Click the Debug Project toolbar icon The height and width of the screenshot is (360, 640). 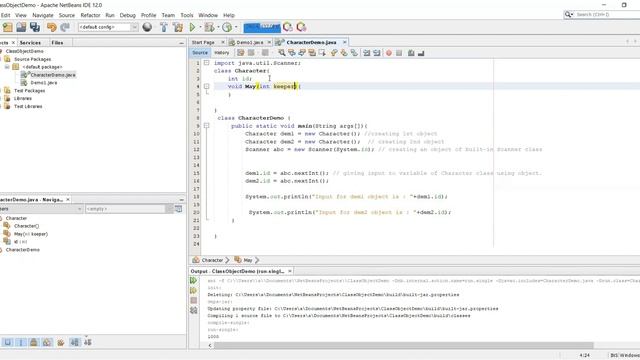click(x=209, y=27)
